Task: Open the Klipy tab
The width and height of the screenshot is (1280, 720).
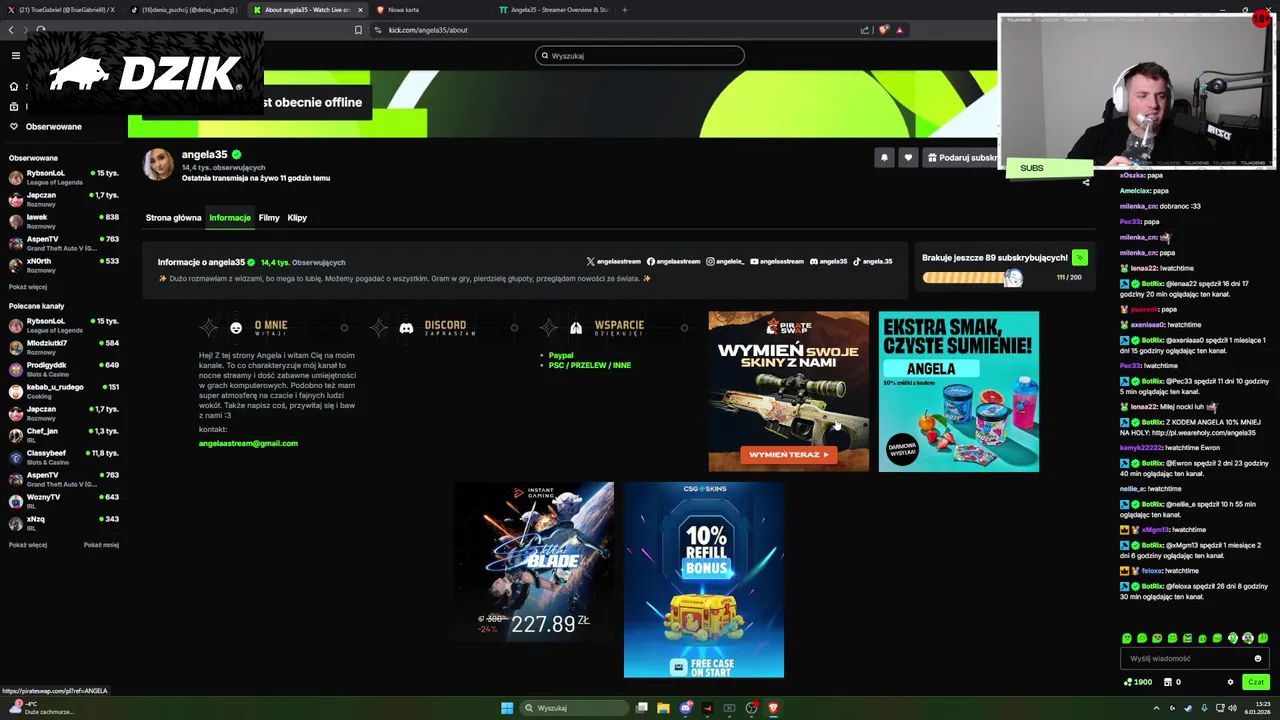Action: [297, 218]
